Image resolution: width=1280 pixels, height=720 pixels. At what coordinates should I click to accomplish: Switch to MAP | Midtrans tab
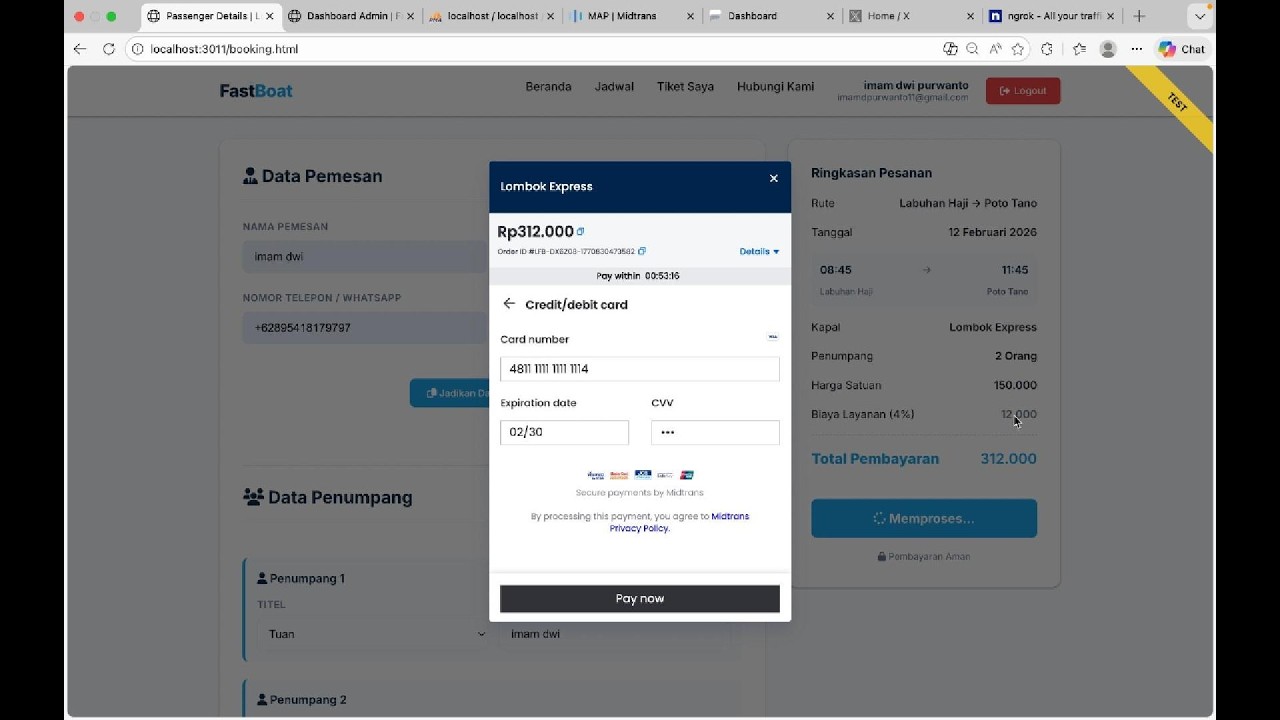tap(630, 16)
